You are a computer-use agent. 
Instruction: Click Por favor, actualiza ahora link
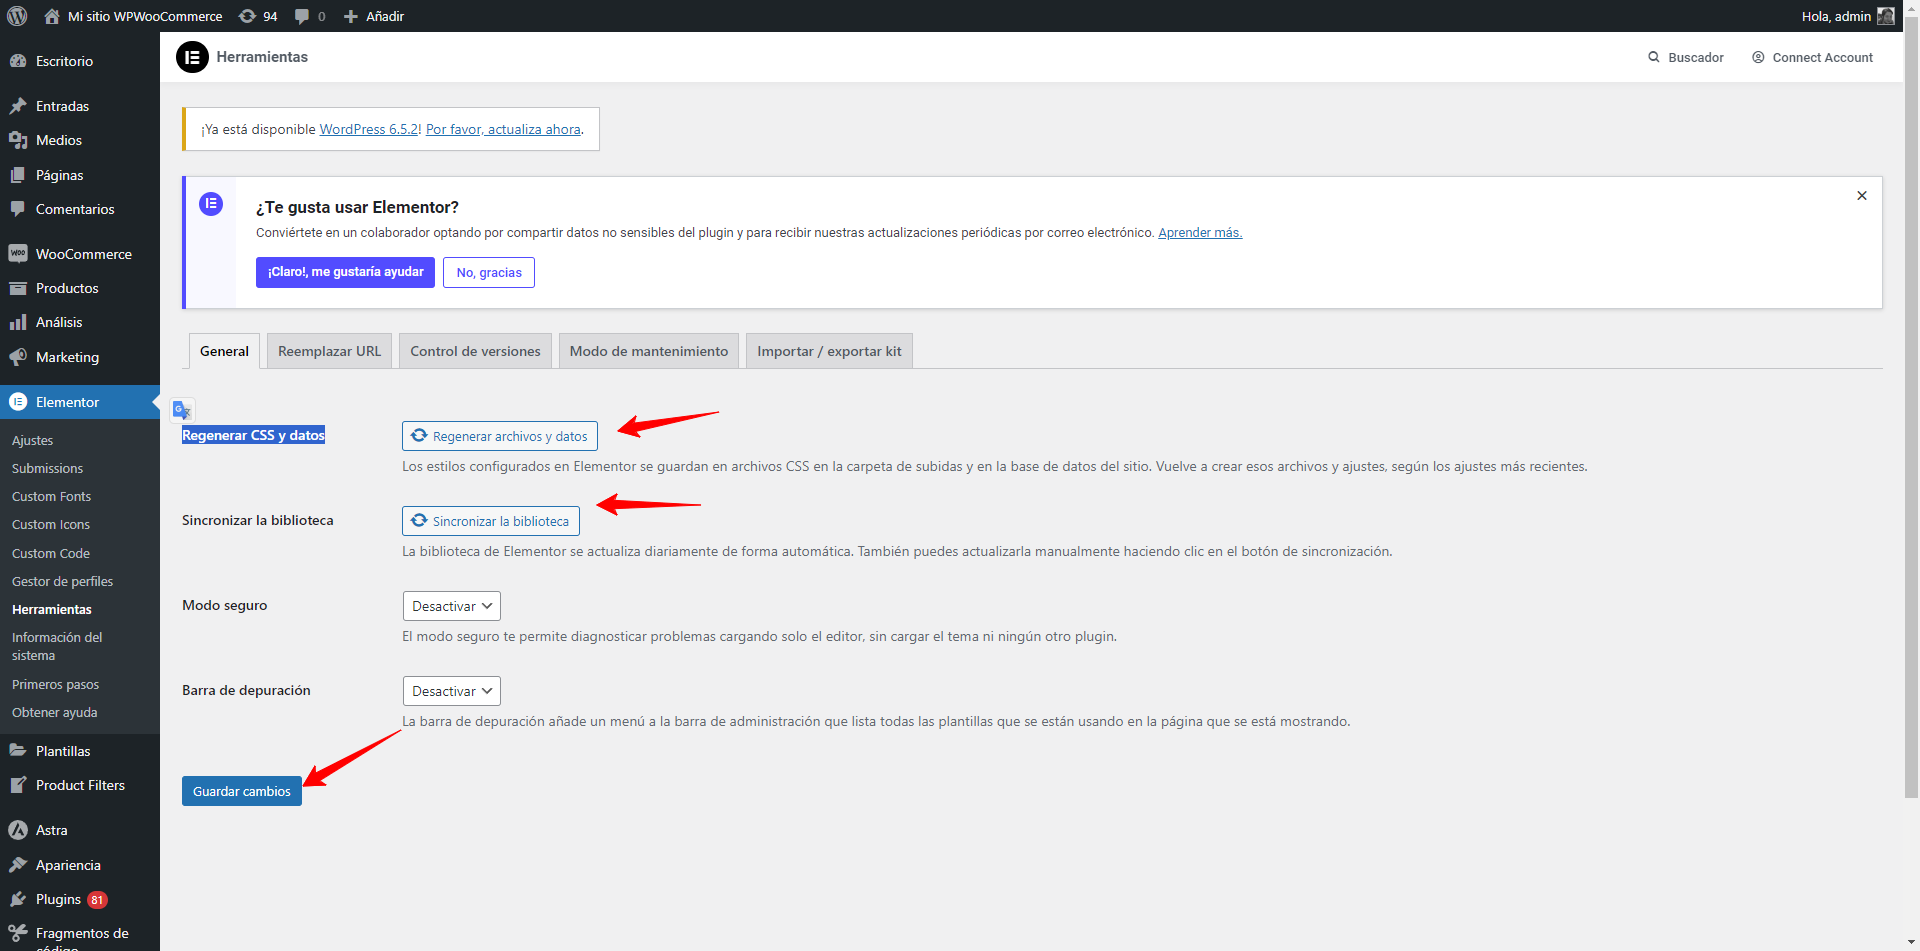503,129
